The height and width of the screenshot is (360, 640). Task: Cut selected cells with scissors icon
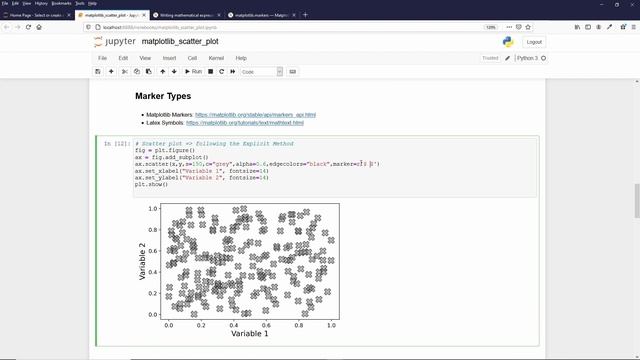[x=125, y=71]
